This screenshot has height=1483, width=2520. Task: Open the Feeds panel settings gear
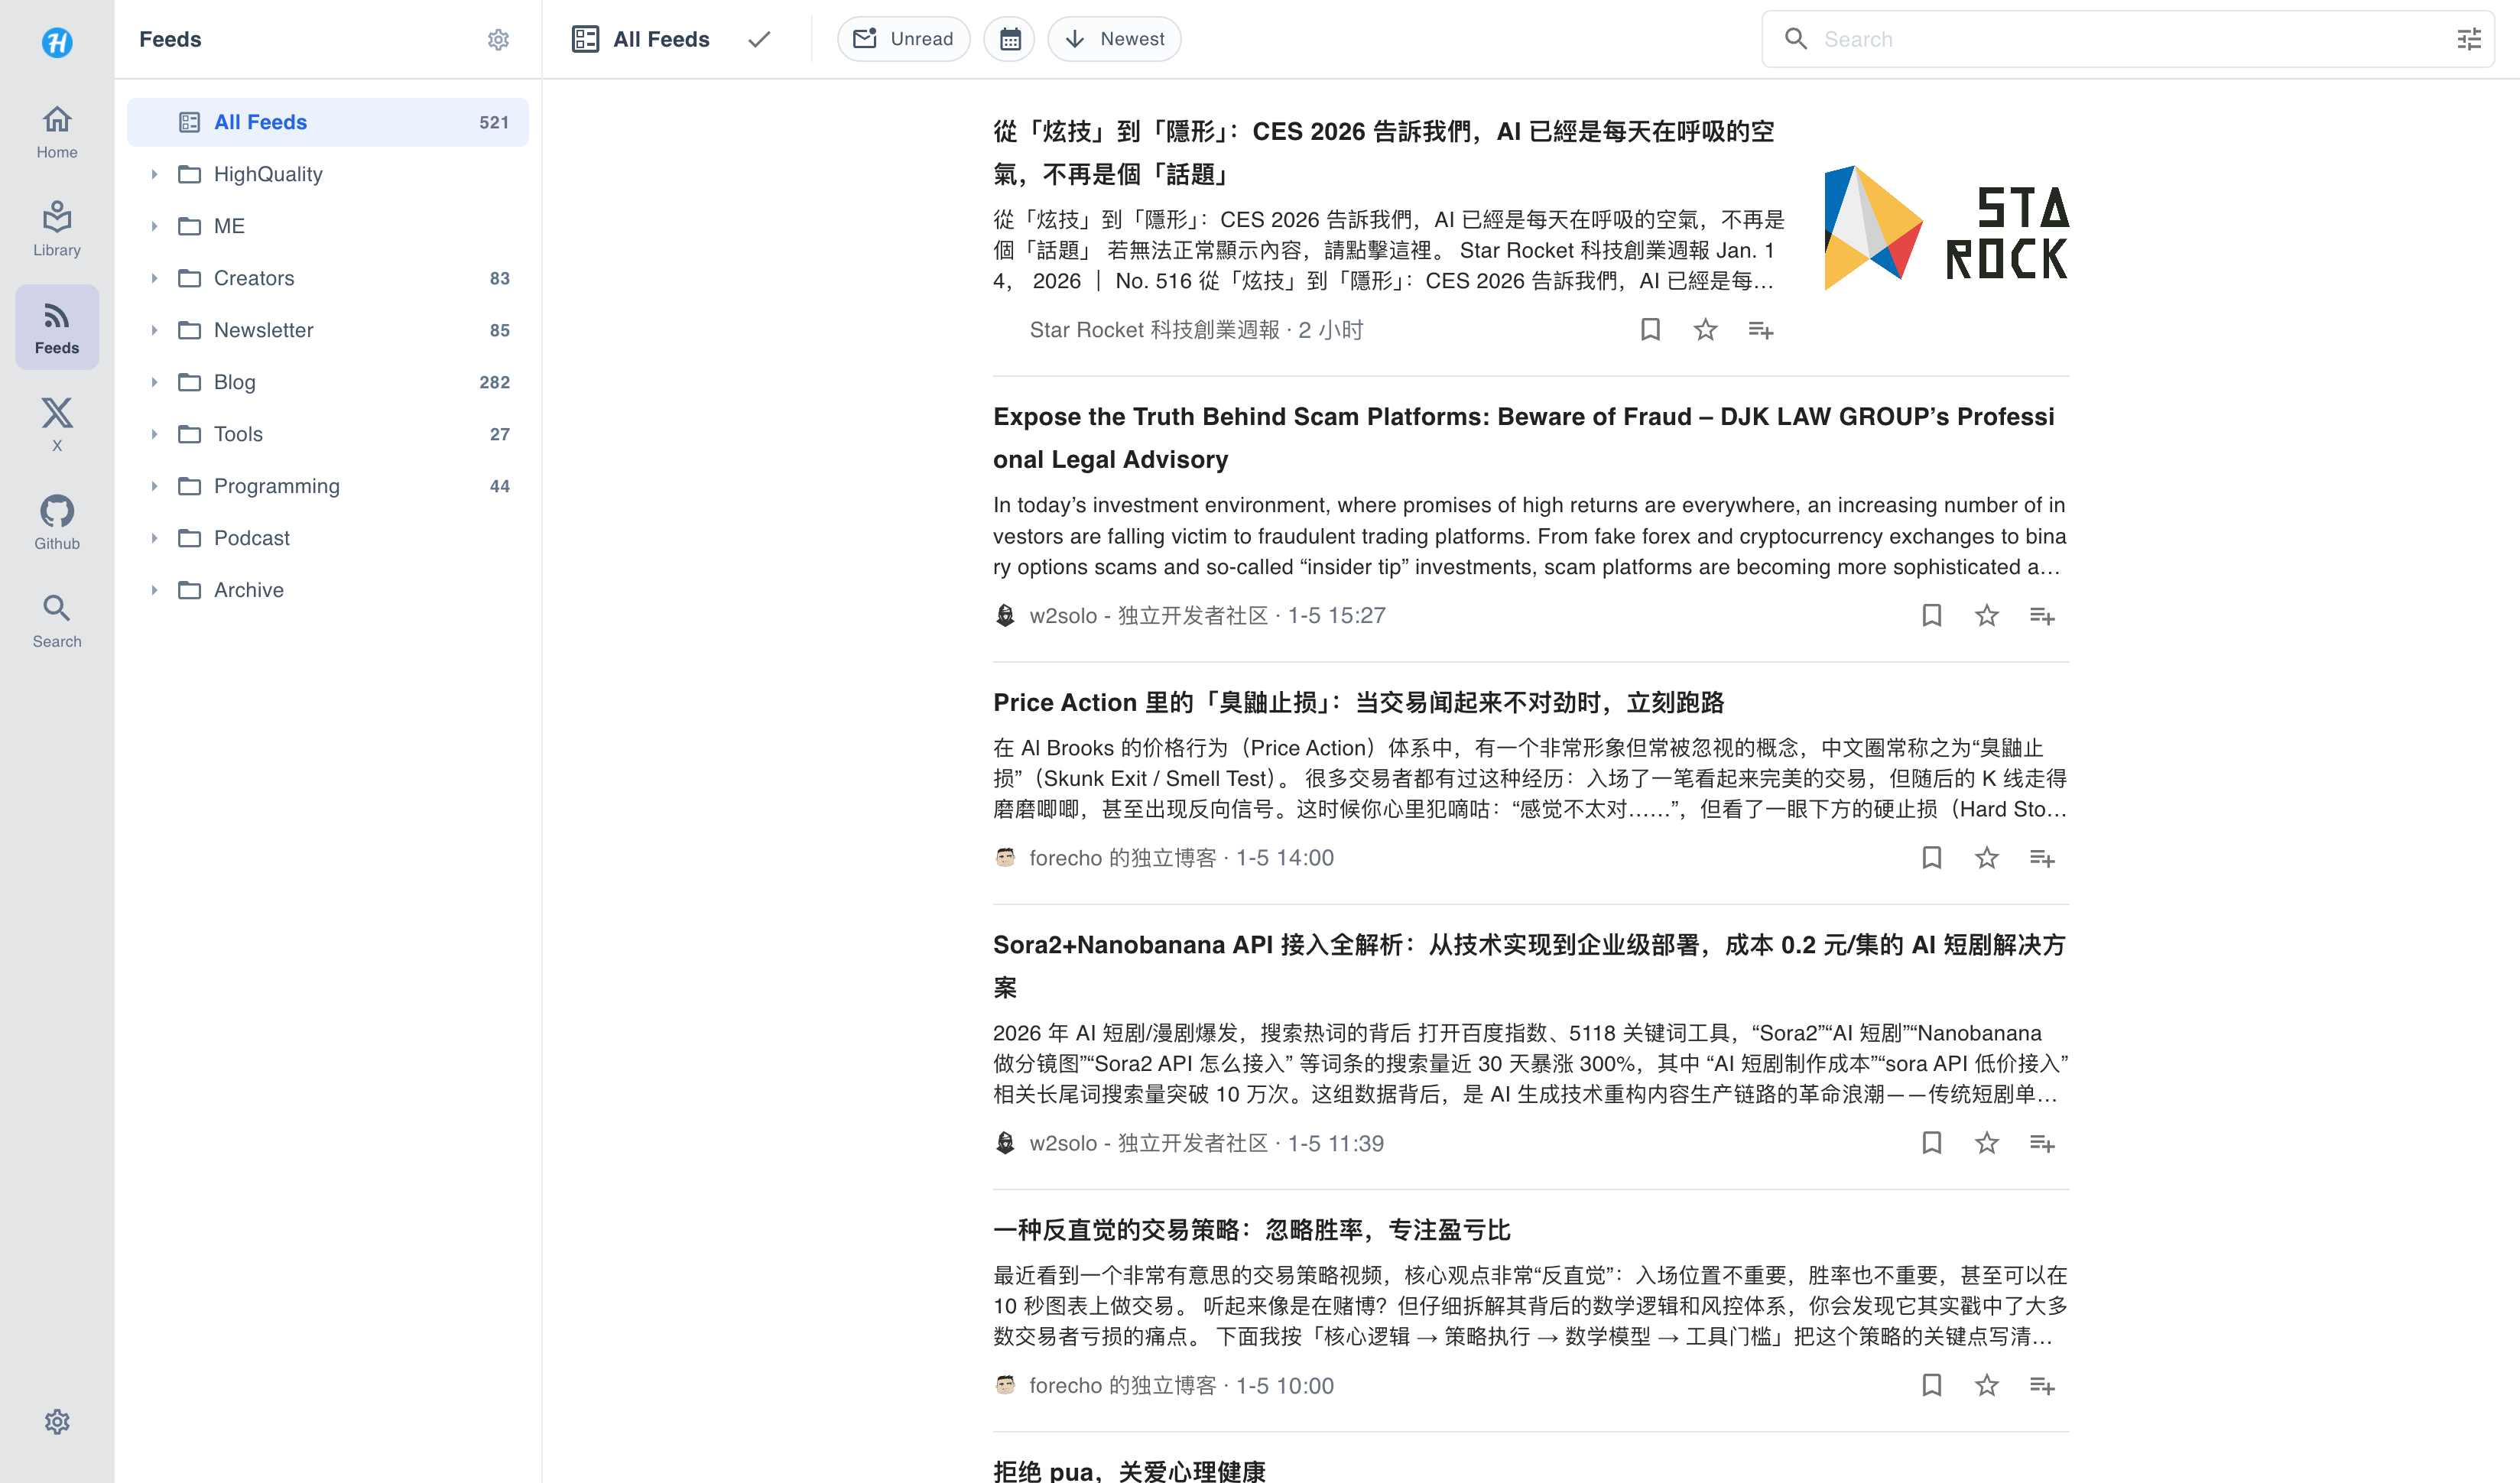(x=498, y=40)
